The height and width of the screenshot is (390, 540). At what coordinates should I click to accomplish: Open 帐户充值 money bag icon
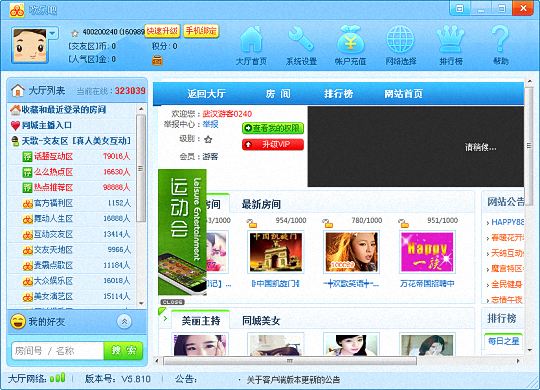[x=350, y=45]
